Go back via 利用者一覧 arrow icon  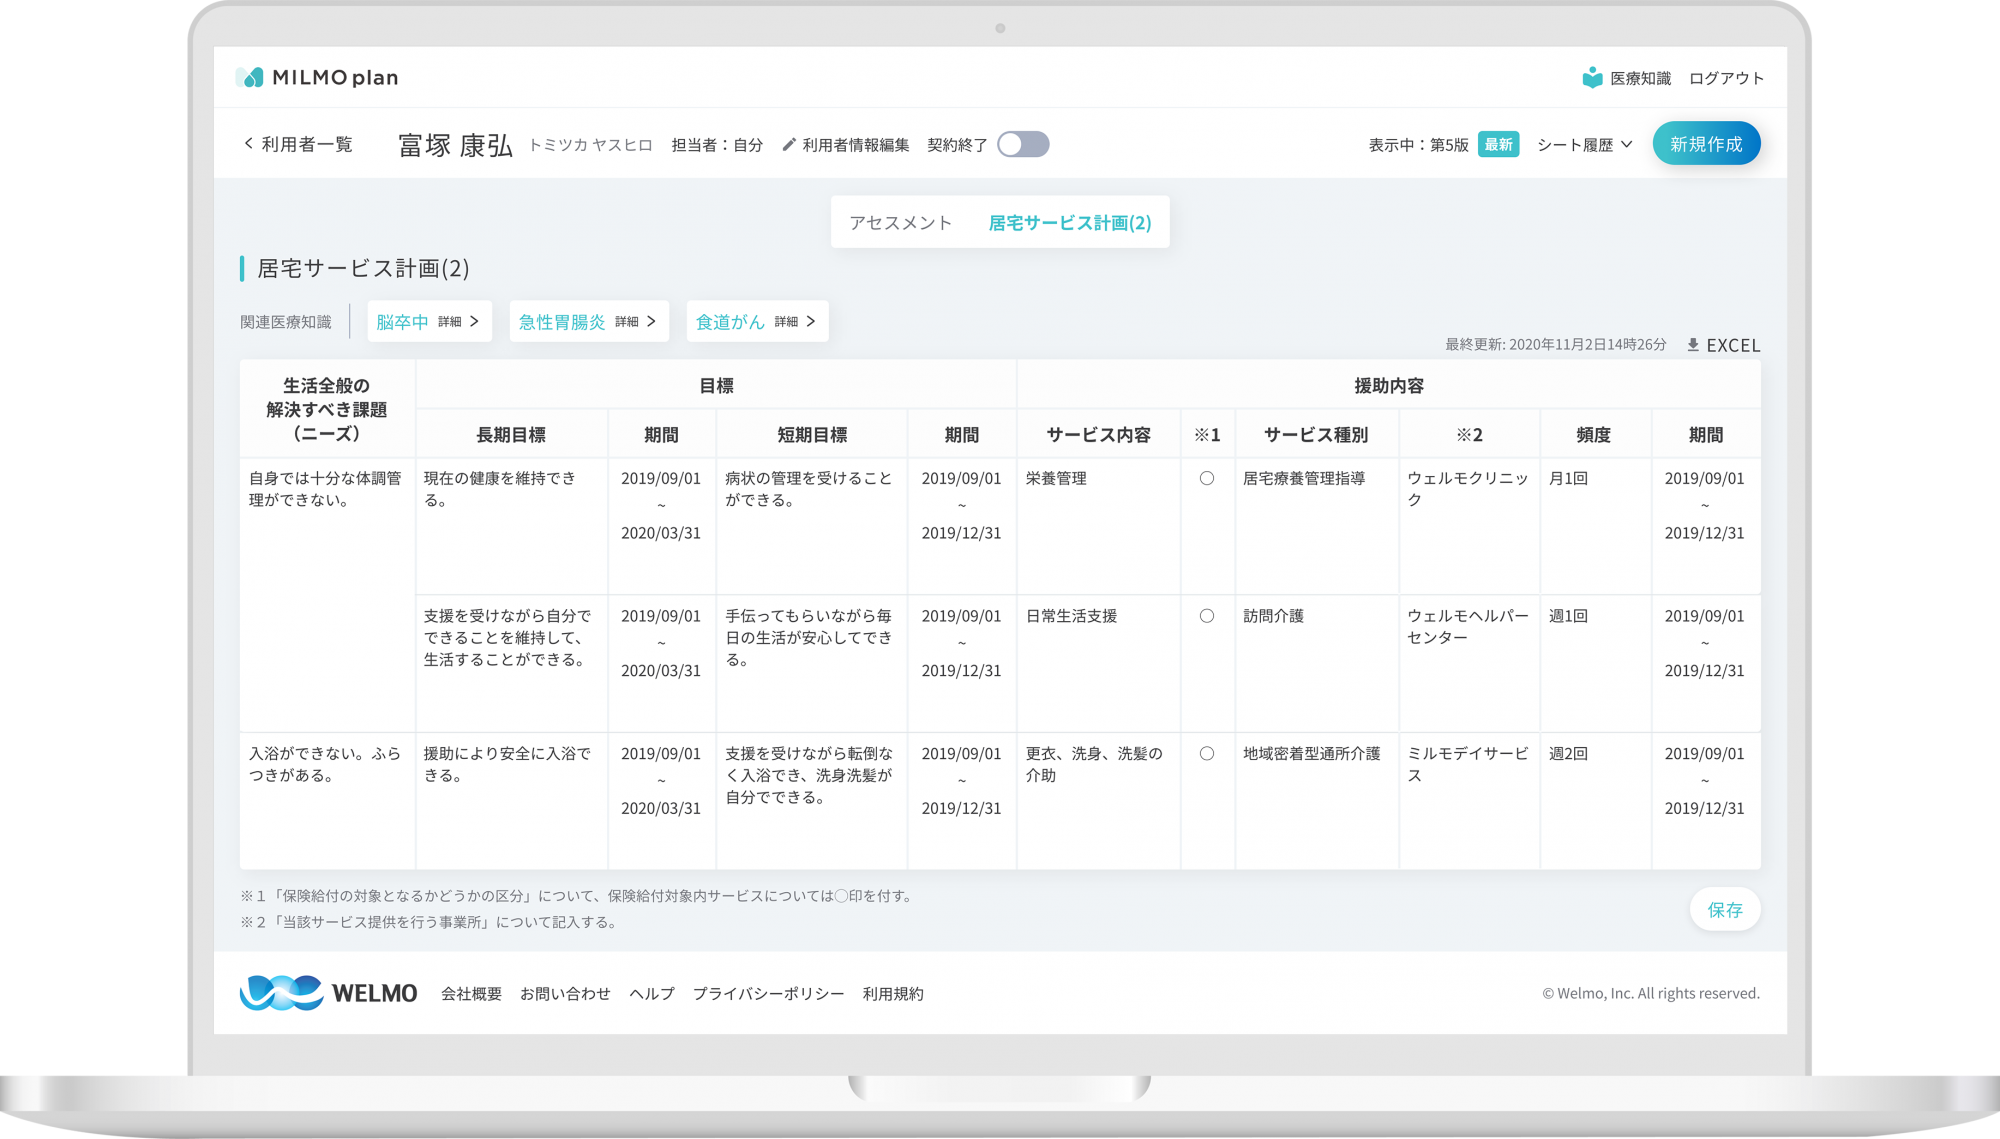pos(249,144)
